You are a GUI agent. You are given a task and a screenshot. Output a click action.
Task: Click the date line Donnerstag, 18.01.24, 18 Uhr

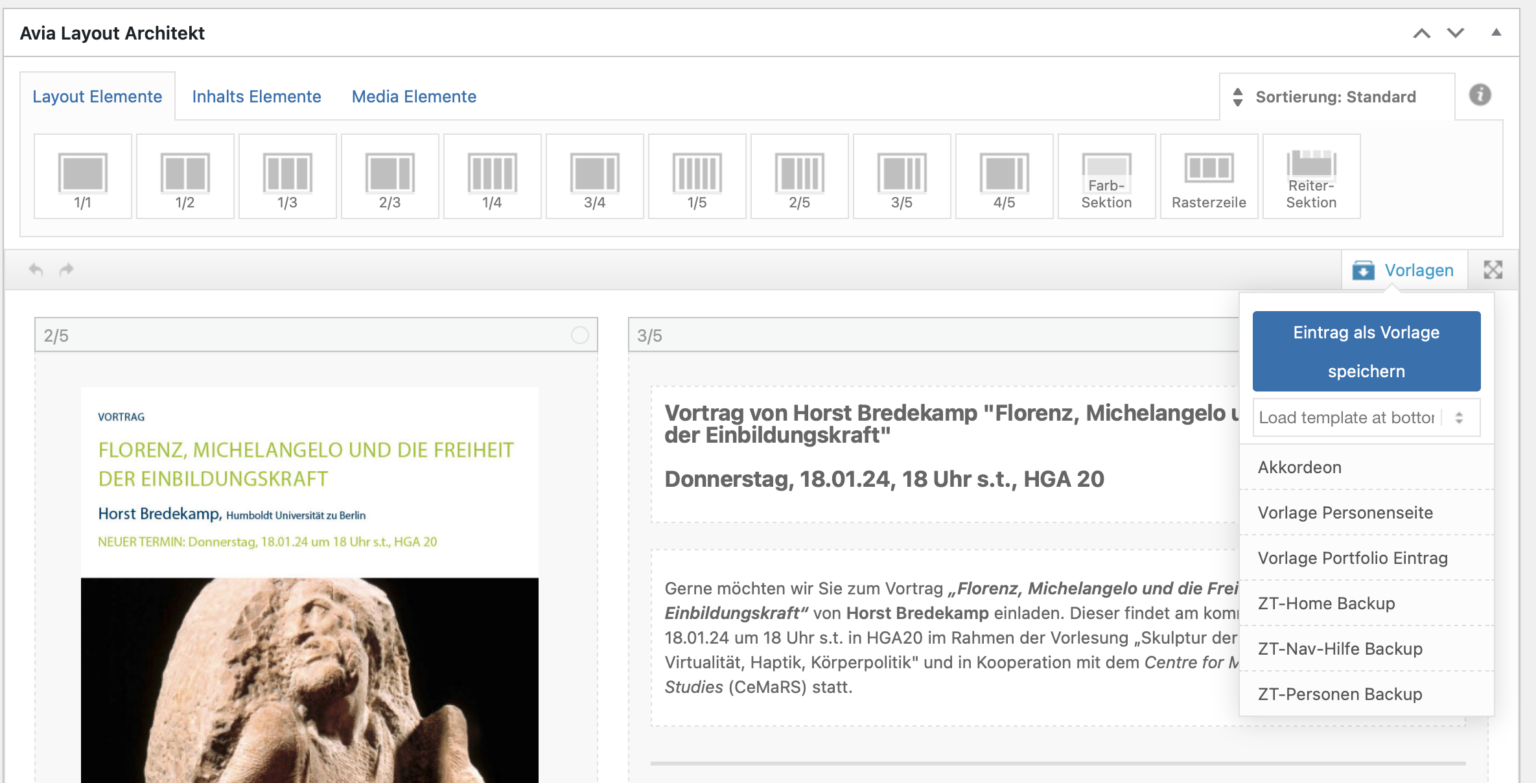click(884, 479)
